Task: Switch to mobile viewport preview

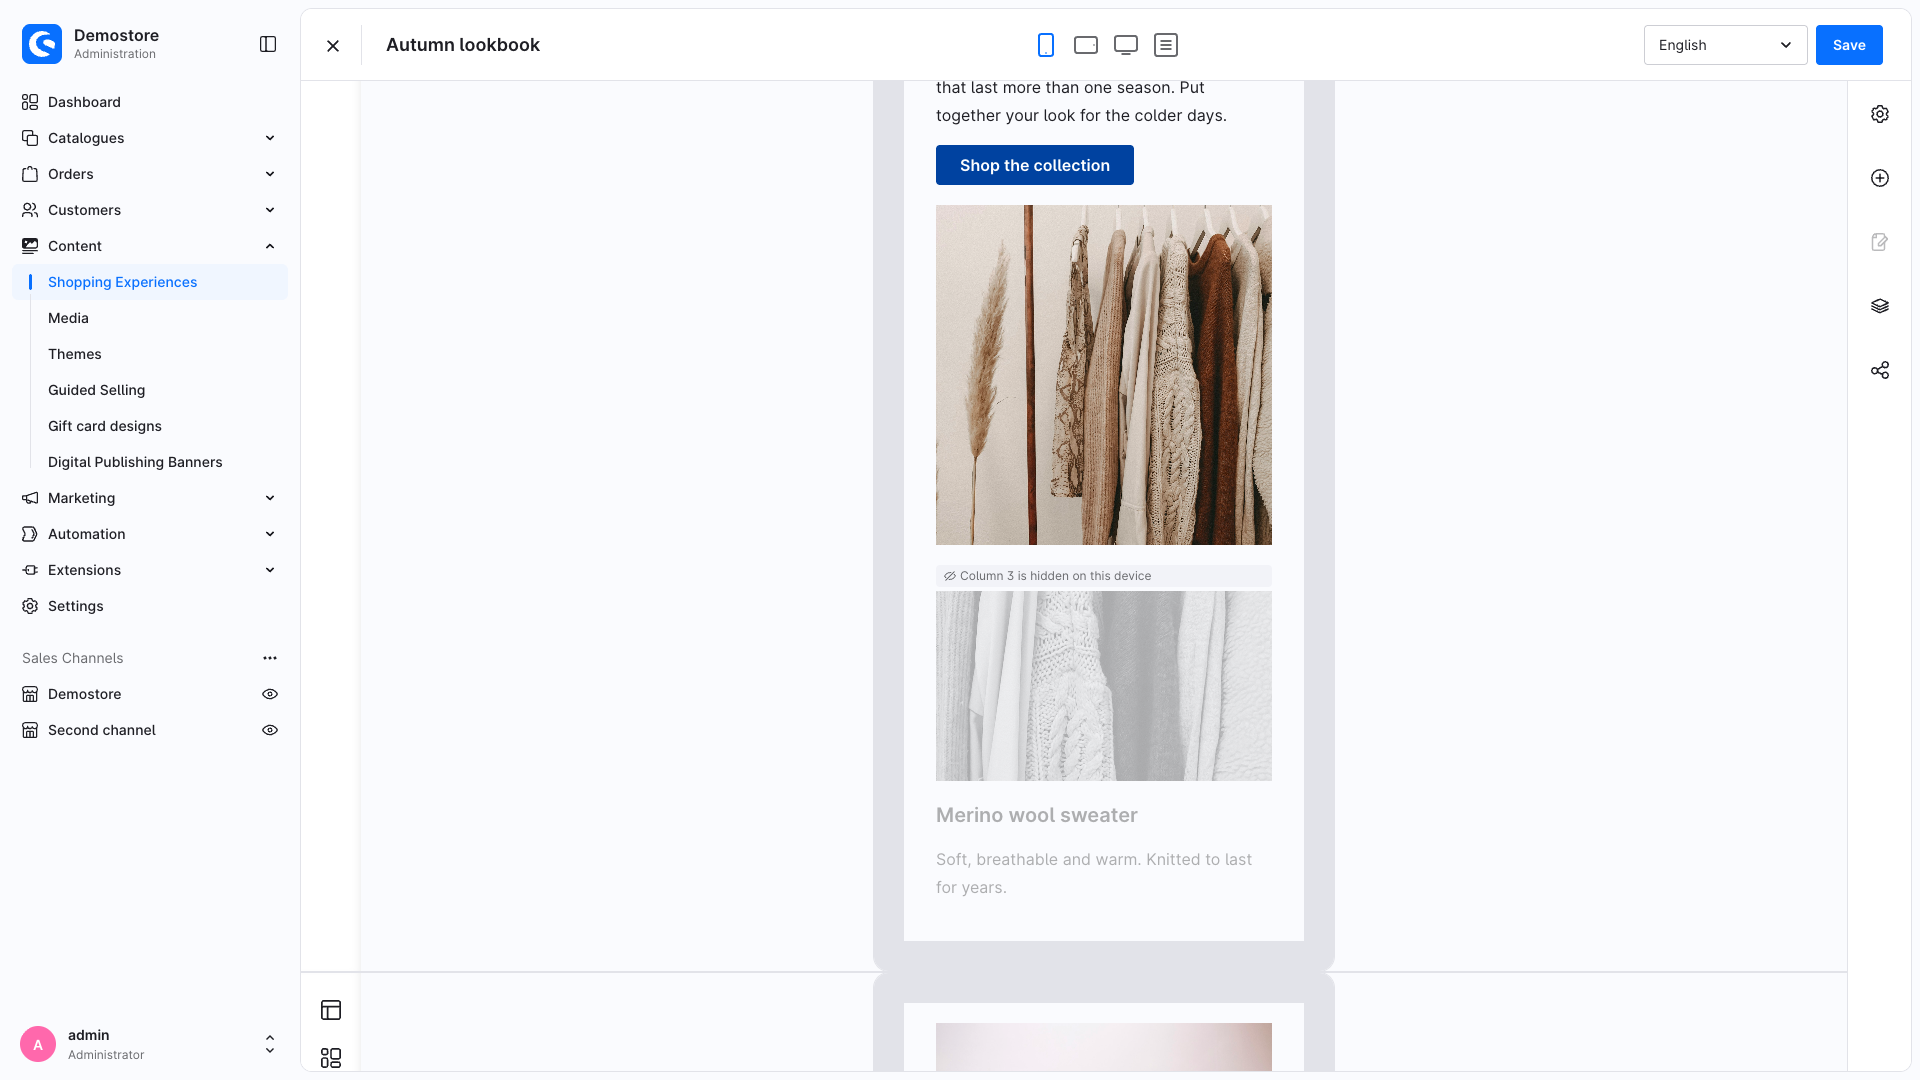Action: pyautogui.click(x=1046, y=45)
